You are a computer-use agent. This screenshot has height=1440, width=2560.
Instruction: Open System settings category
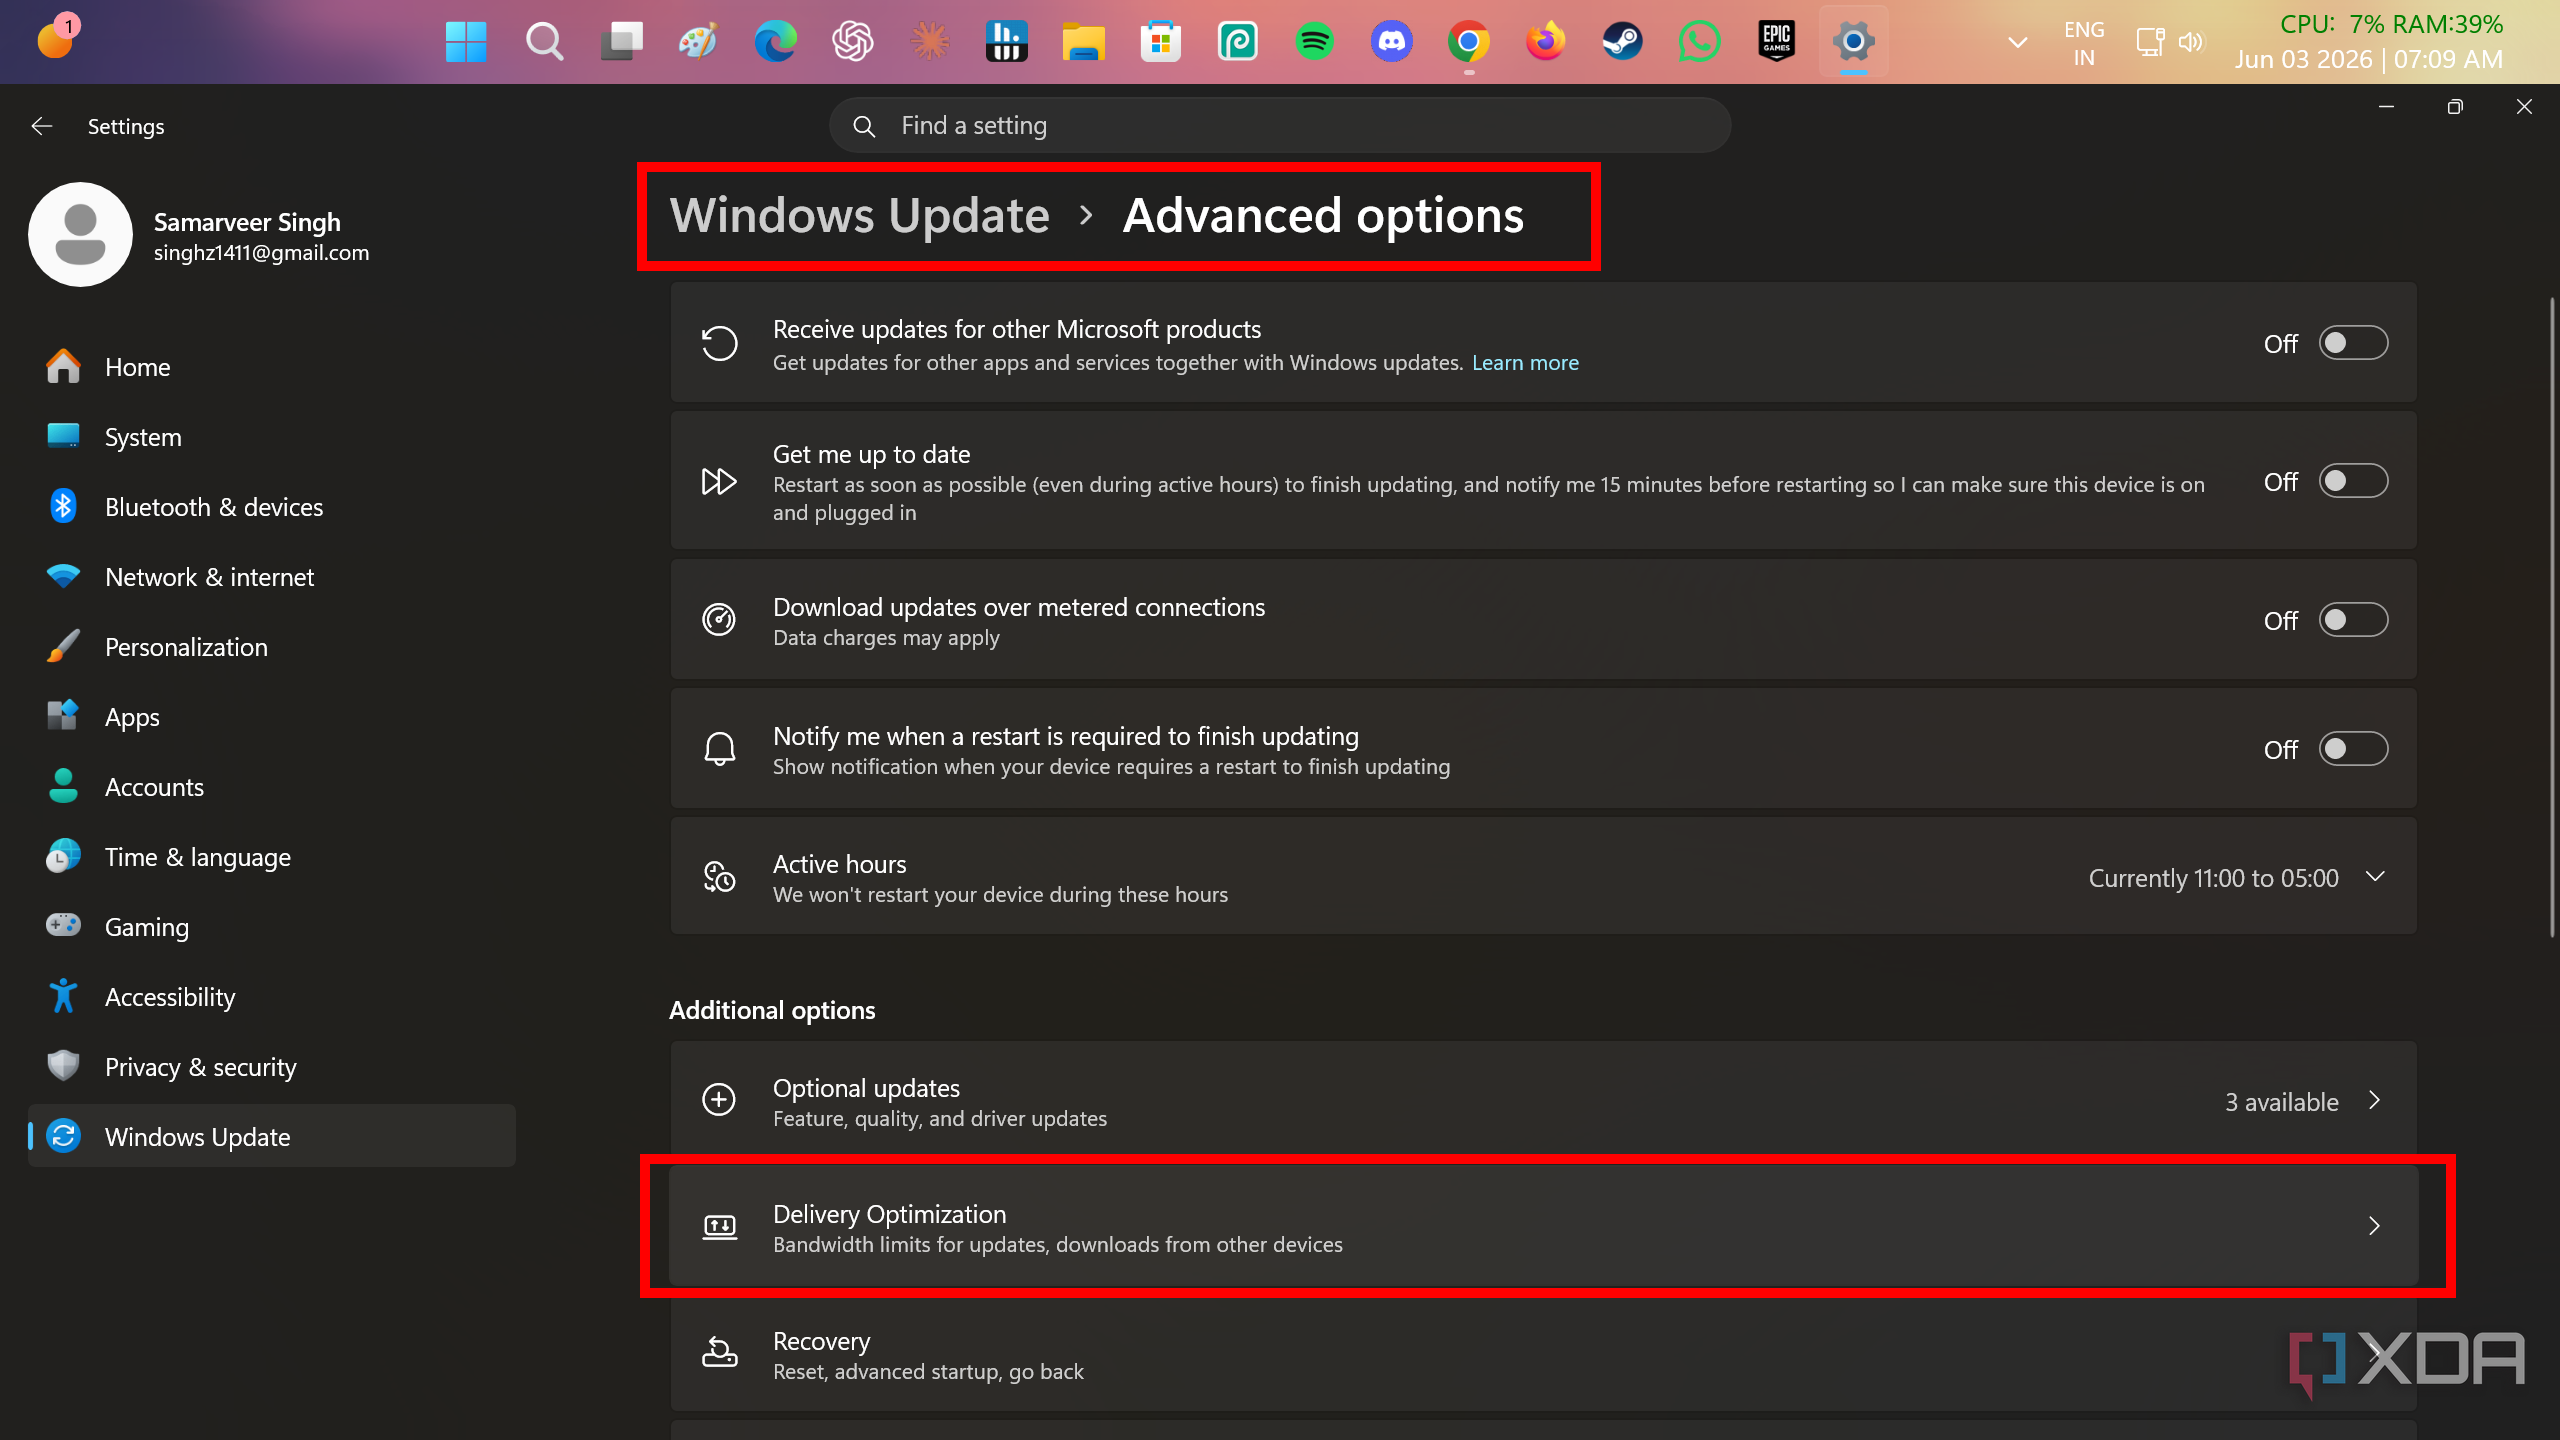[272, 437]
